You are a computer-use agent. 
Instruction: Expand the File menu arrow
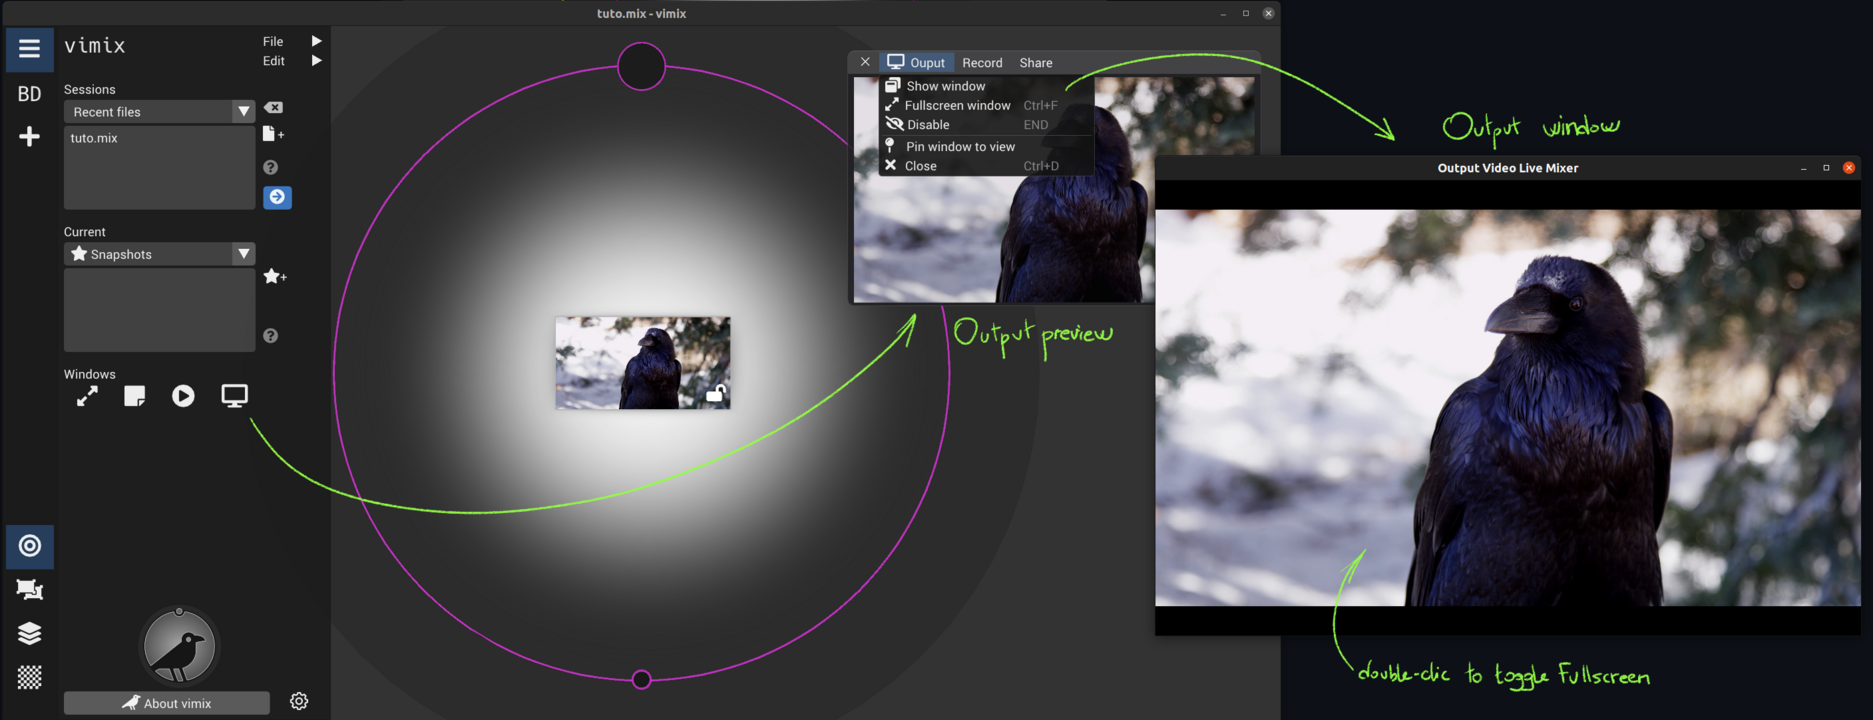pos(316,41)
